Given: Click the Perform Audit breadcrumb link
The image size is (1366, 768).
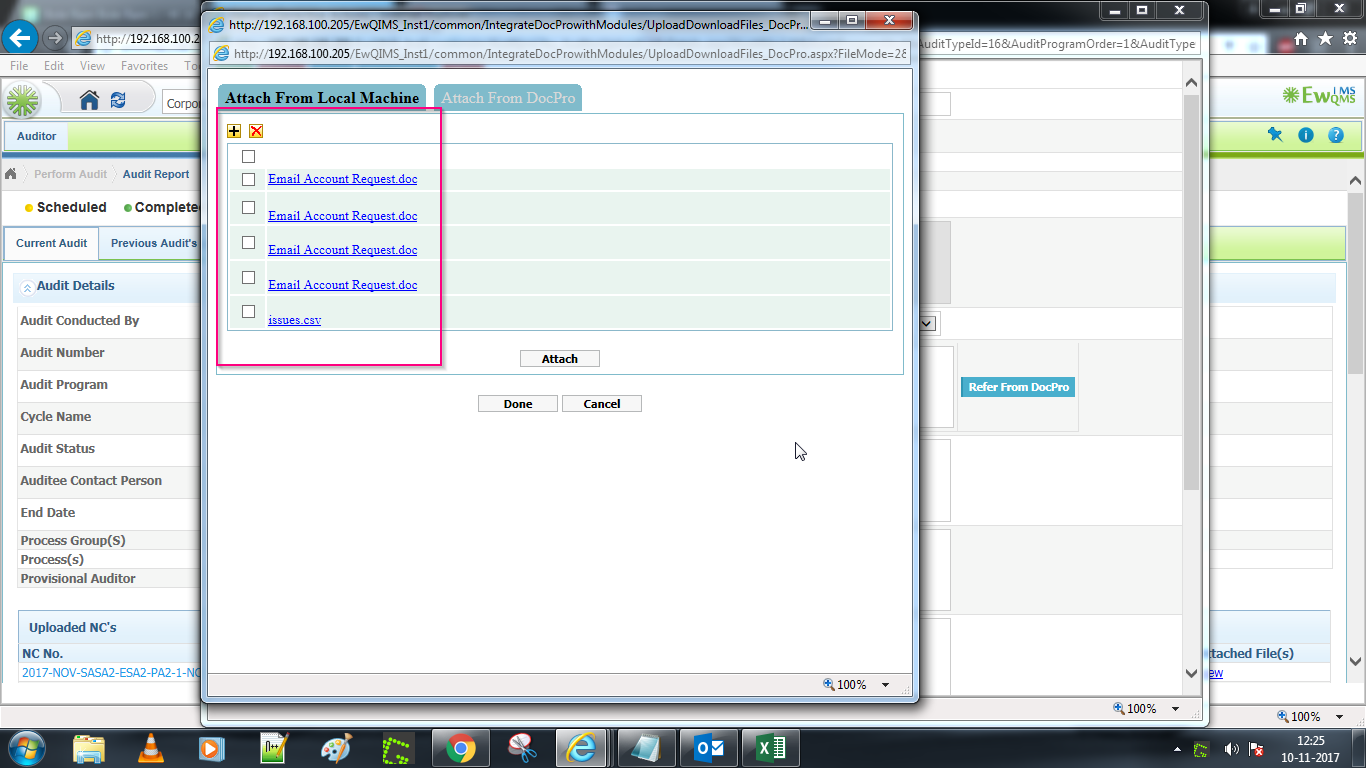Looking at the screenshot, I should click(70, 174).
